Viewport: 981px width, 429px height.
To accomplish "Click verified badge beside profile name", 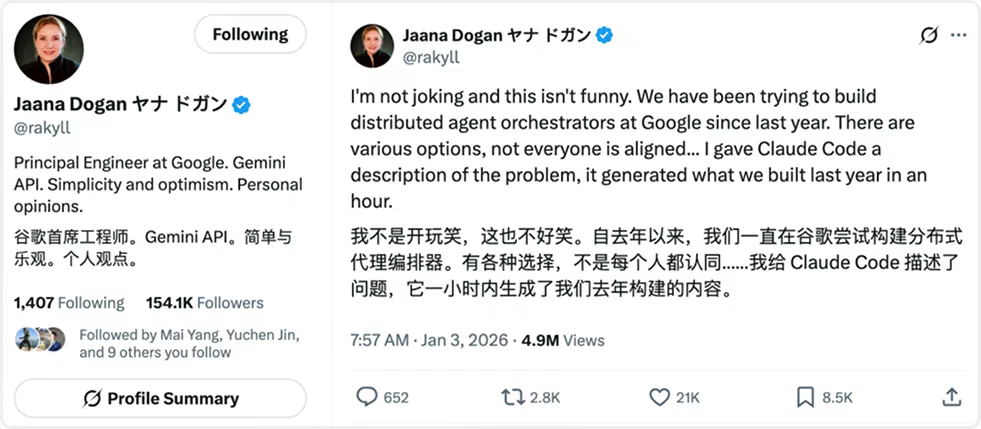I will [x=243, y=105].
